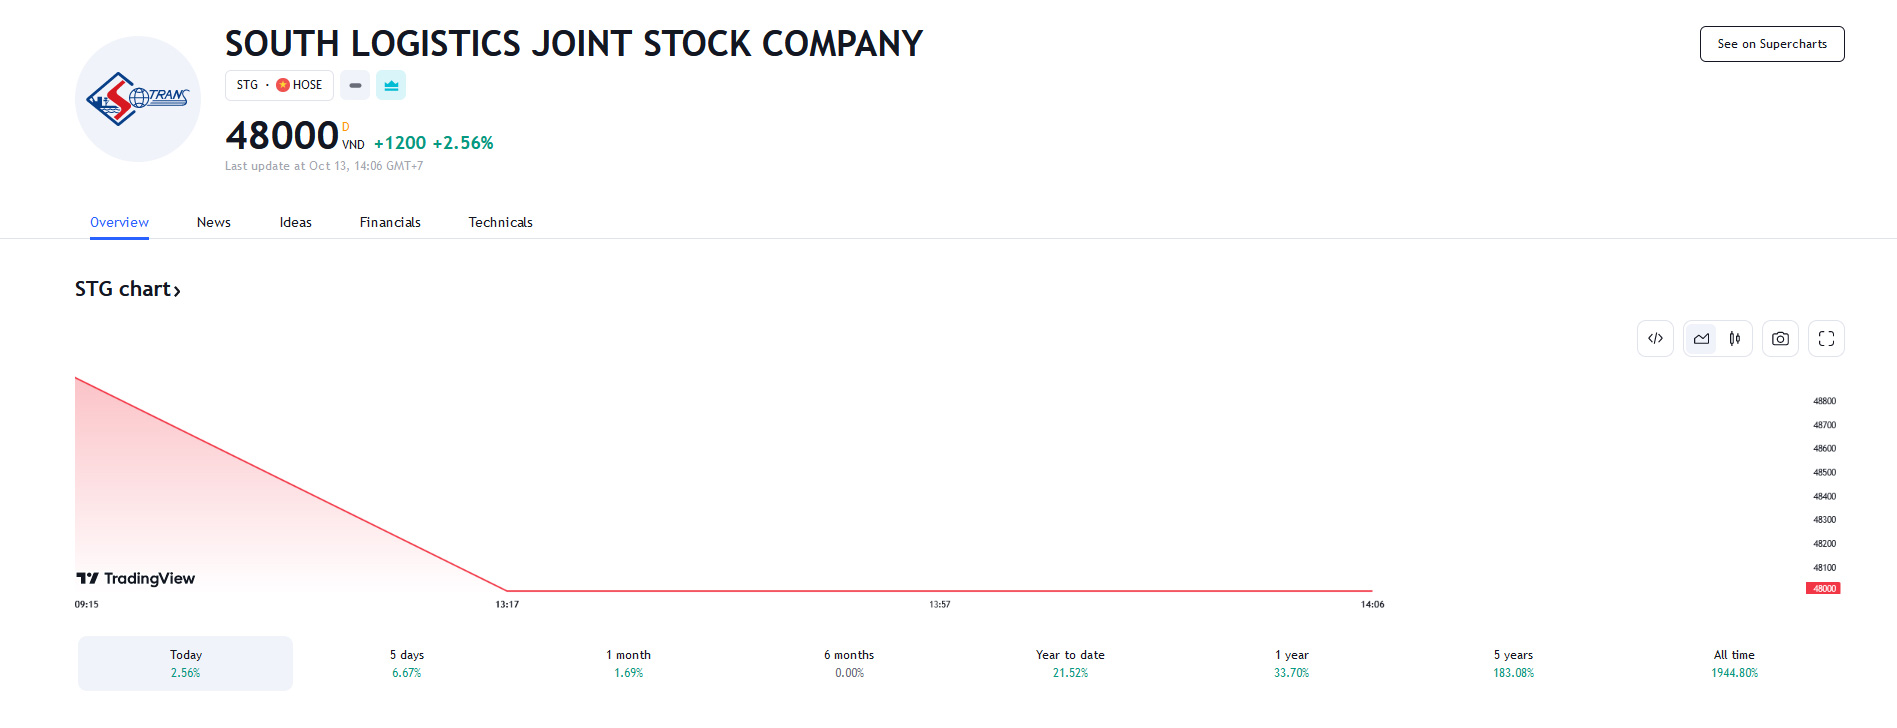Image resolution: width=1897 pixels, height=728 pixels.
Task: Open the News tab
Action: 214,223
